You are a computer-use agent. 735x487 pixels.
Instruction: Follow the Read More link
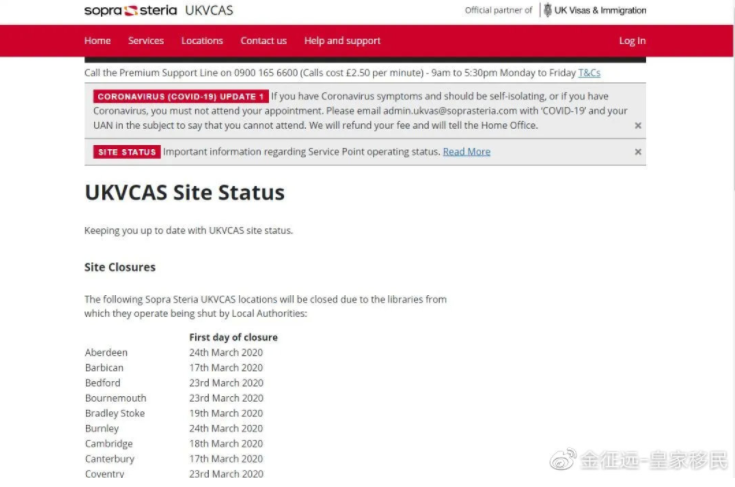466,151
